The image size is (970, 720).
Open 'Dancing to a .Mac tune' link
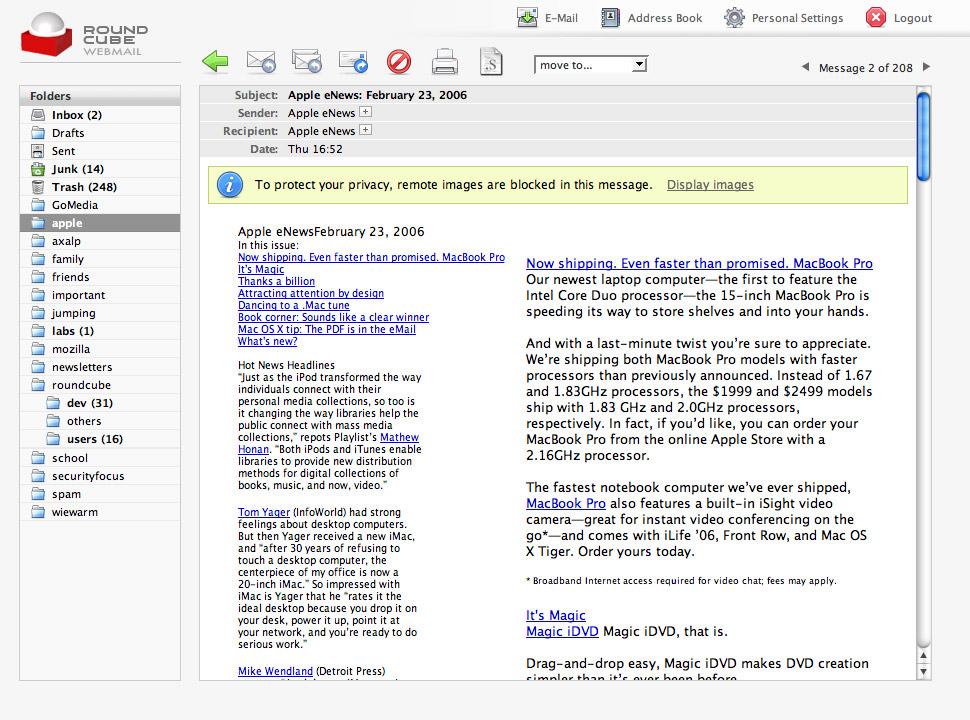click(x=294, y=305)
